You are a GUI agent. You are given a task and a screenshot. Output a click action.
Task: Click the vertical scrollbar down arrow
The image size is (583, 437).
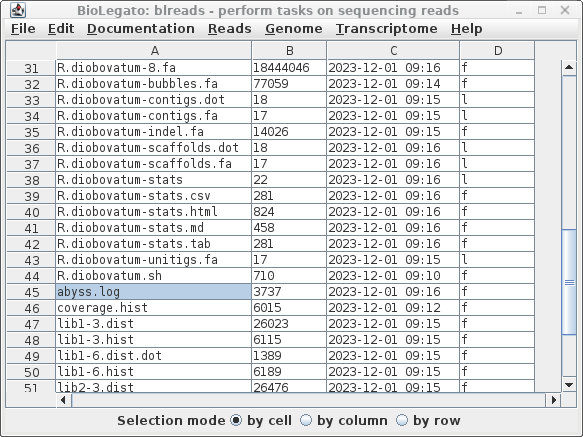(569, 385)
